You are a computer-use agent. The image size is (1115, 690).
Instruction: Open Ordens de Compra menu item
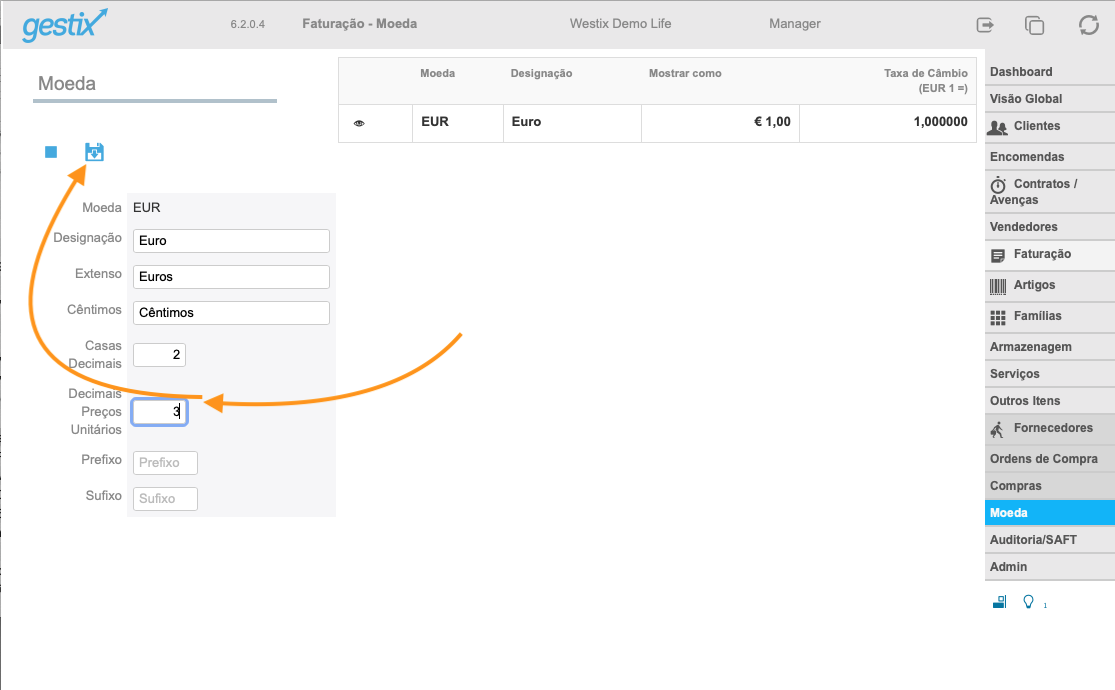click(1050, 459)
